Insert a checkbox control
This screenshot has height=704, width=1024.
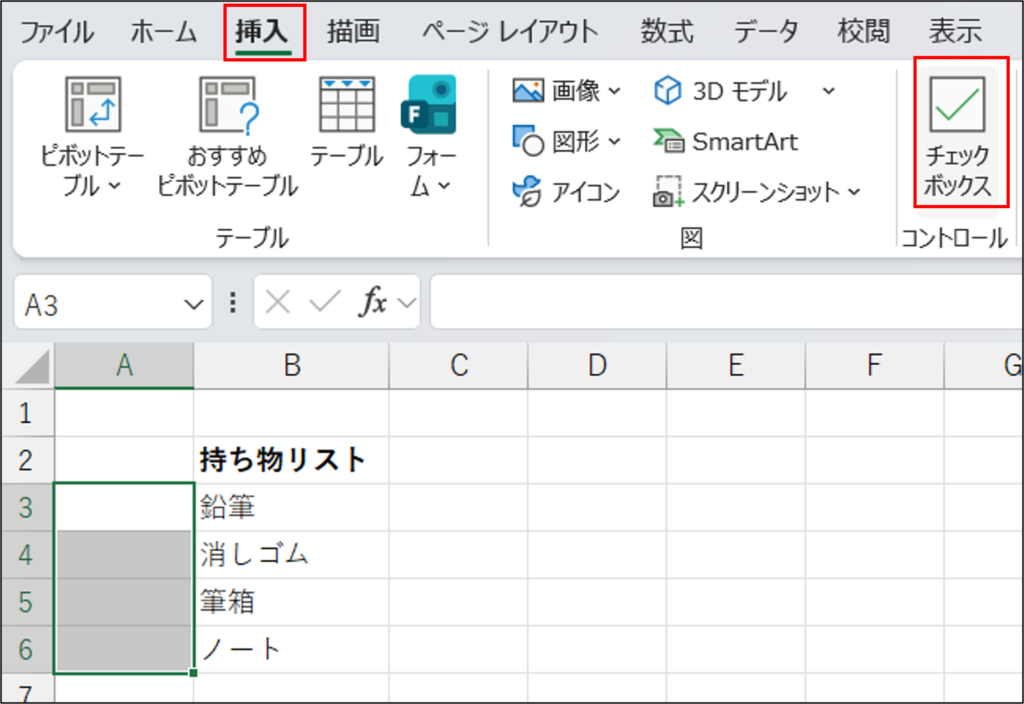958,135
